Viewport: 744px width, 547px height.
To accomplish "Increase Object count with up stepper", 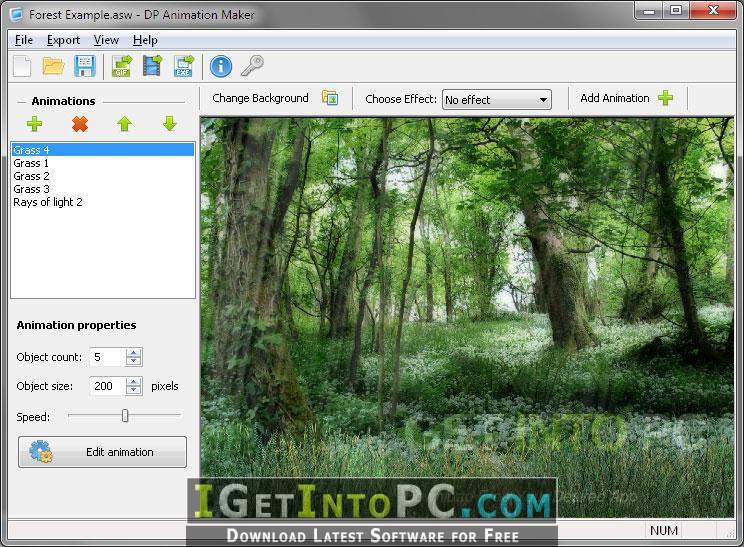I will (x=134, y=353).
